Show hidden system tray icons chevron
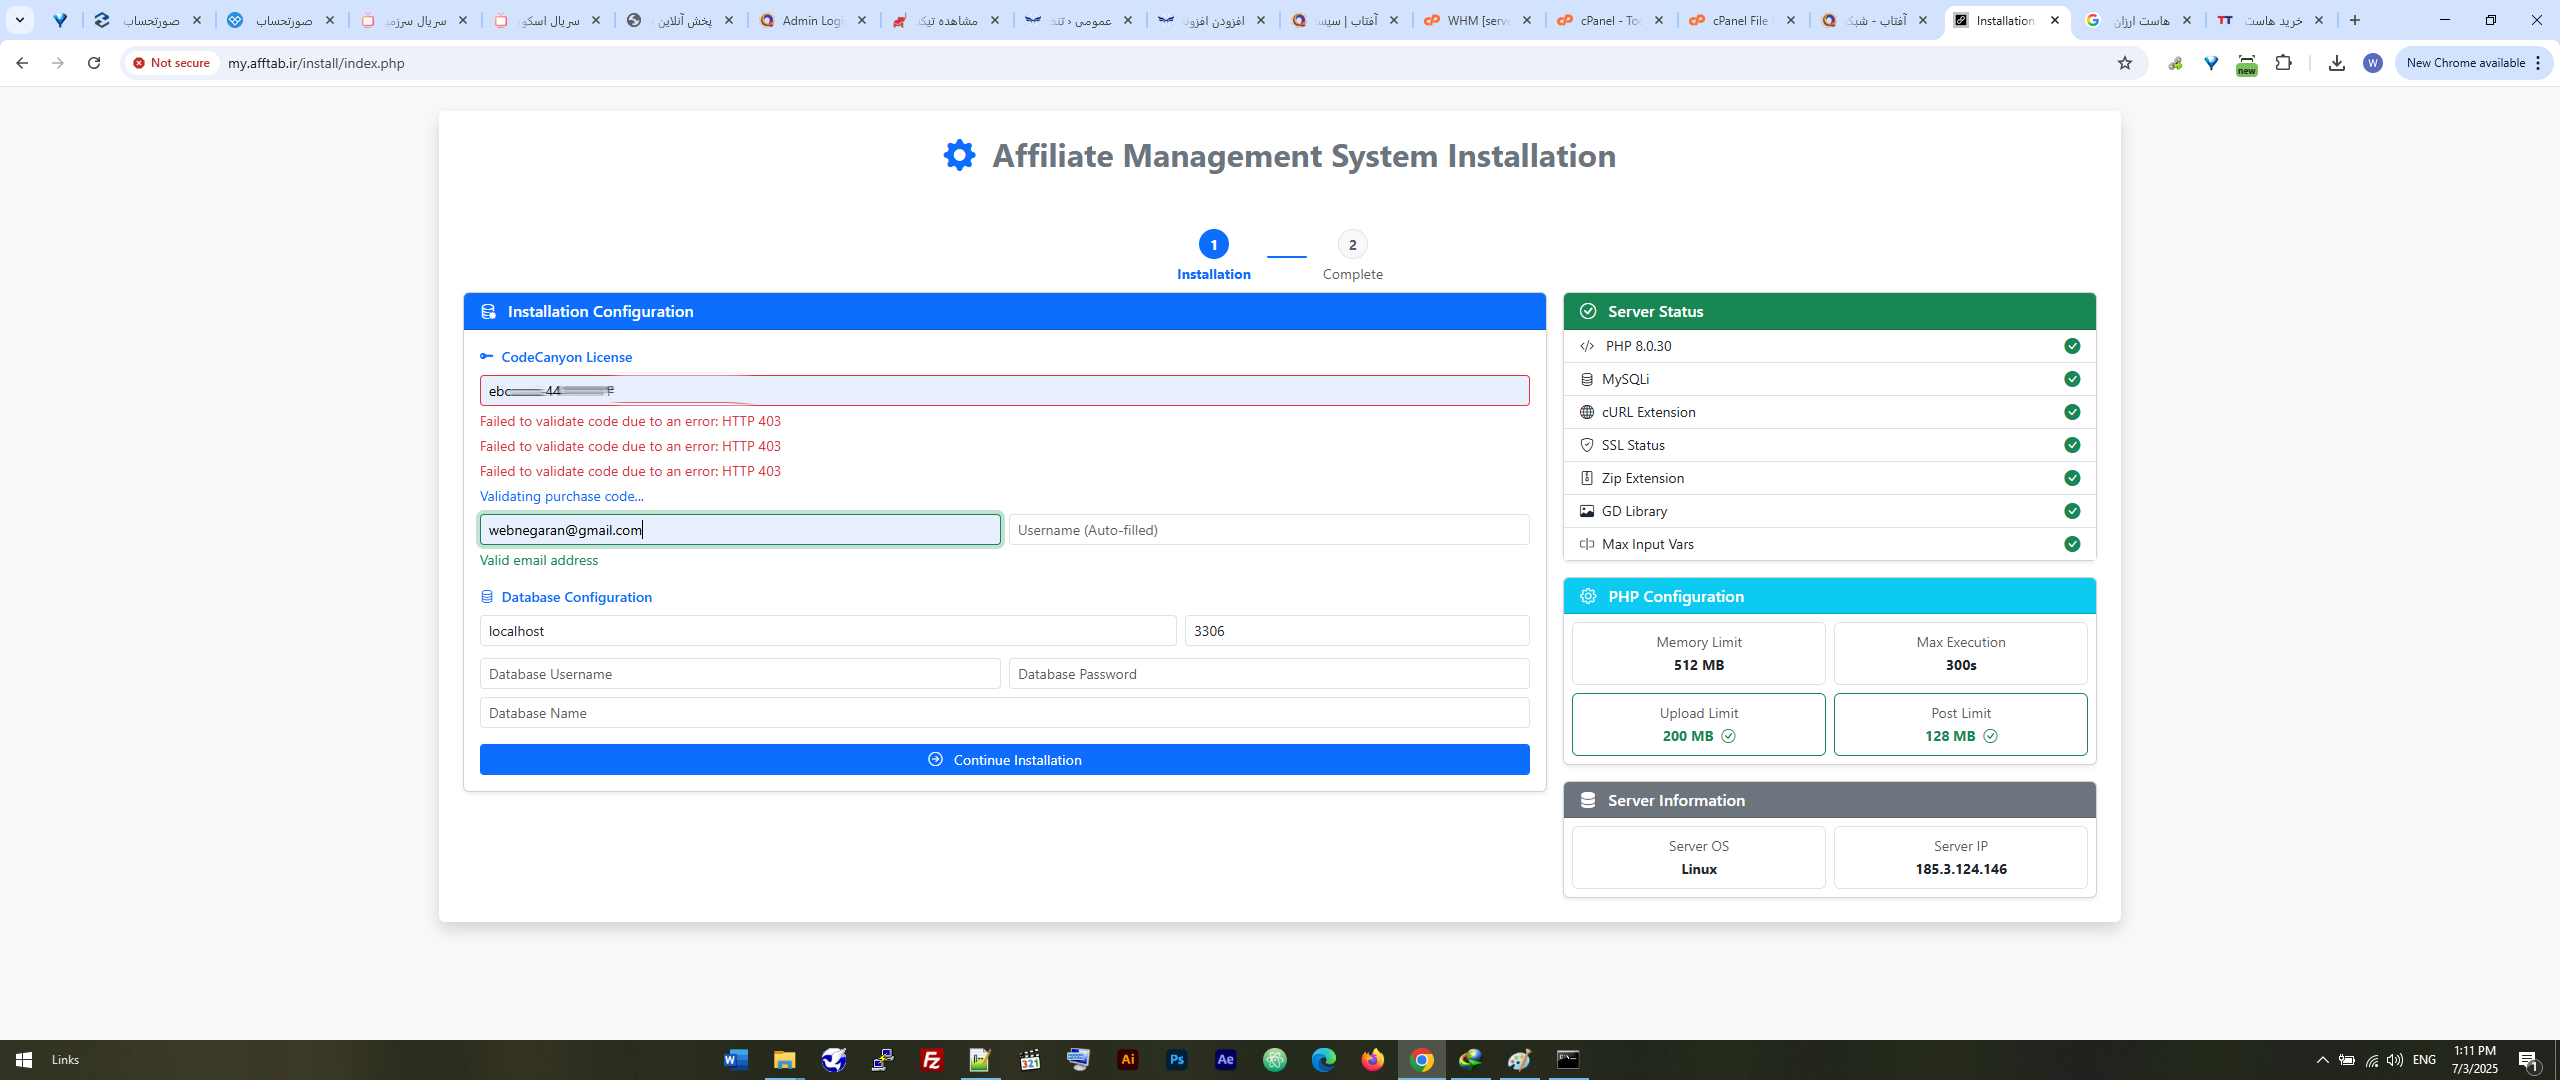This screenshot has height=1080, width=2560. point(2322,1060)
